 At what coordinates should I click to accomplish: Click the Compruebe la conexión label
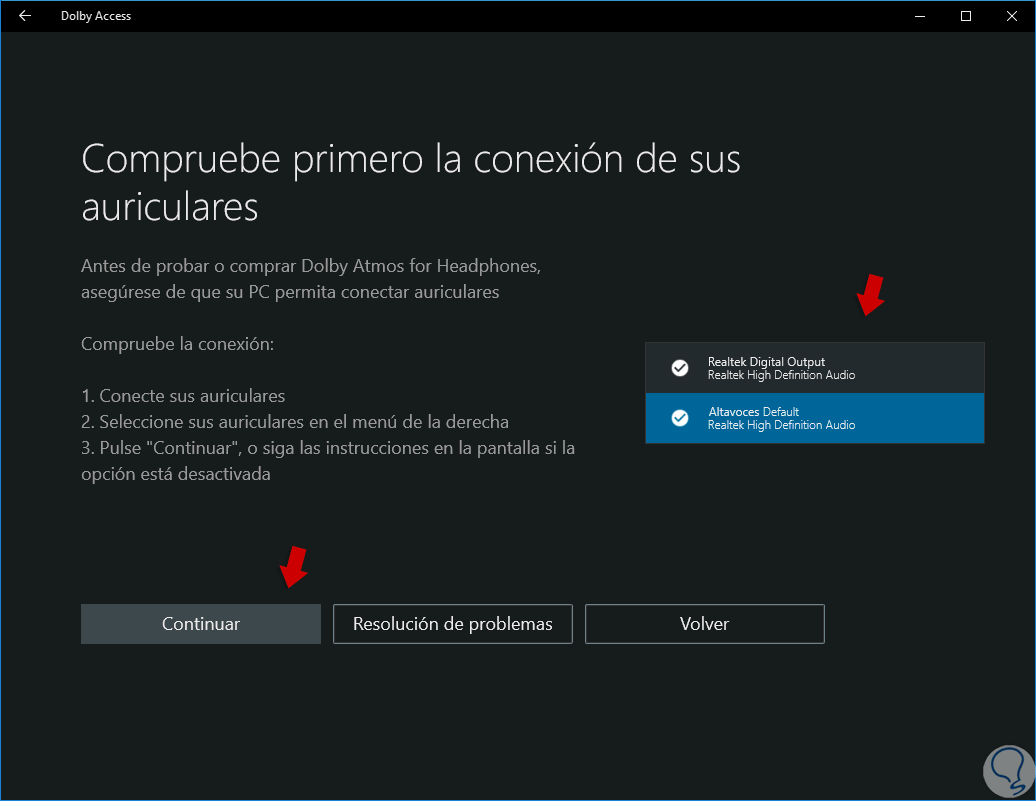click(x=177, y=344)
